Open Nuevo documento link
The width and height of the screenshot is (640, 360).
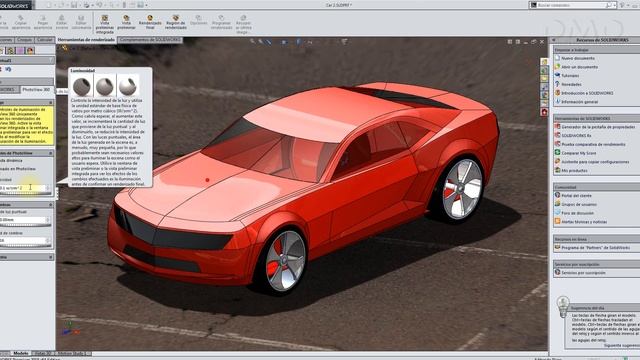[578, 58]
